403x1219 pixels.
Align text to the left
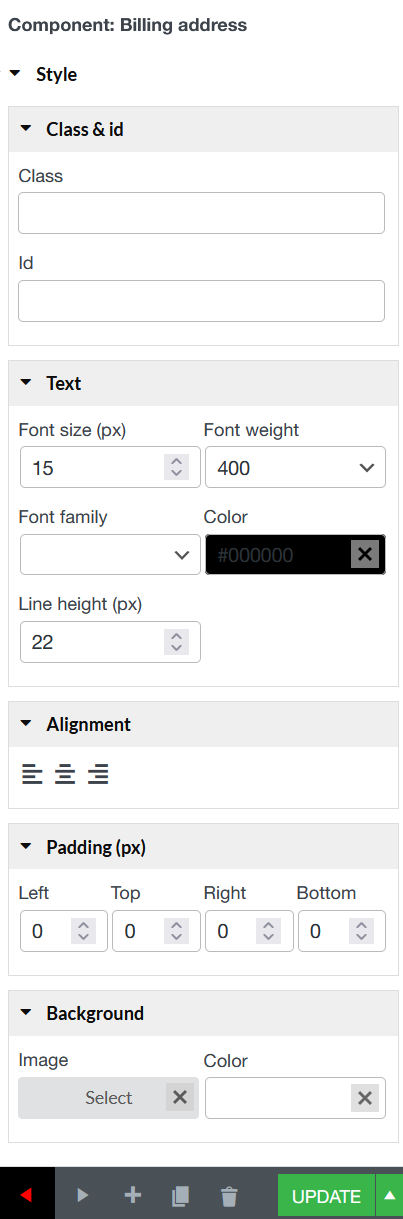coord(33,774)
